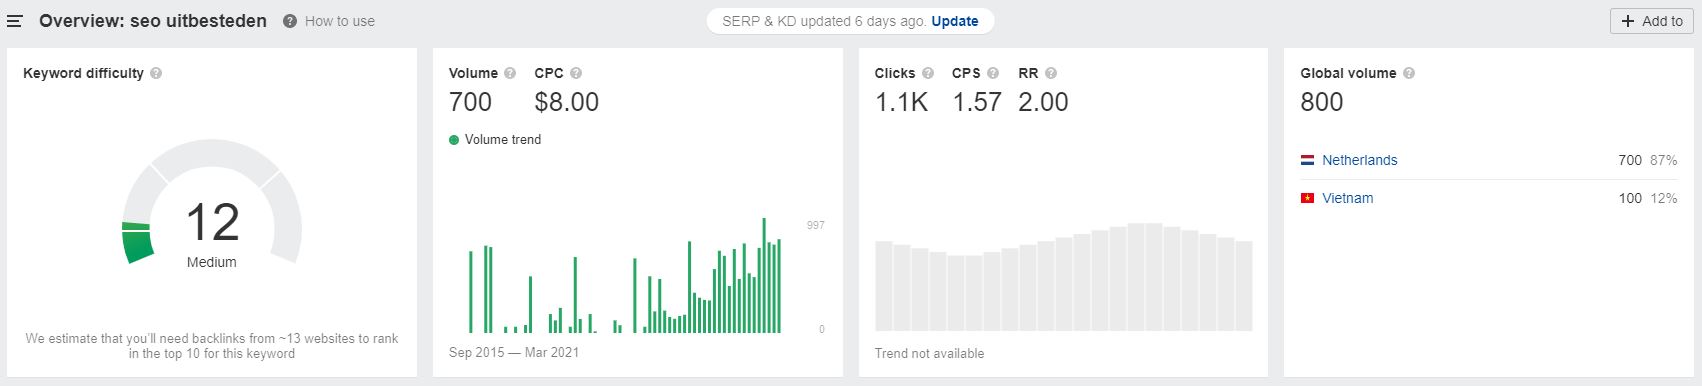The image size is (1702, 386).
Task: Click the tallest bar in volume trend chart
Action: 764,275
